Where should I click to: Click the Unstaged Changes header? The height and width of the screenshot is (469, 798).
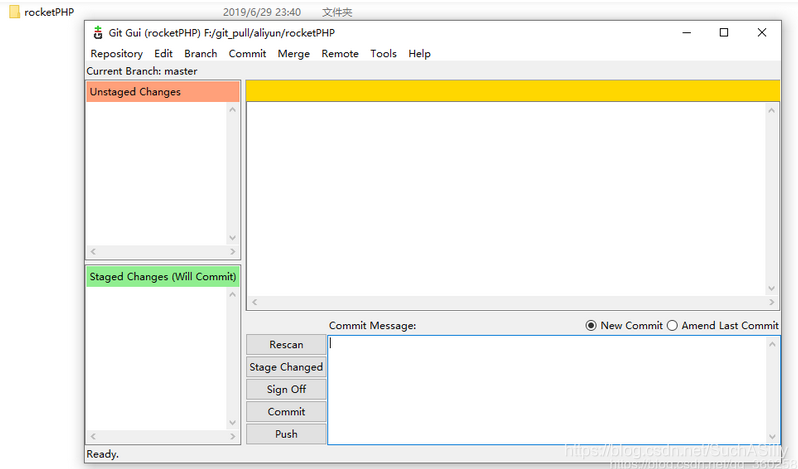point(163,92)
